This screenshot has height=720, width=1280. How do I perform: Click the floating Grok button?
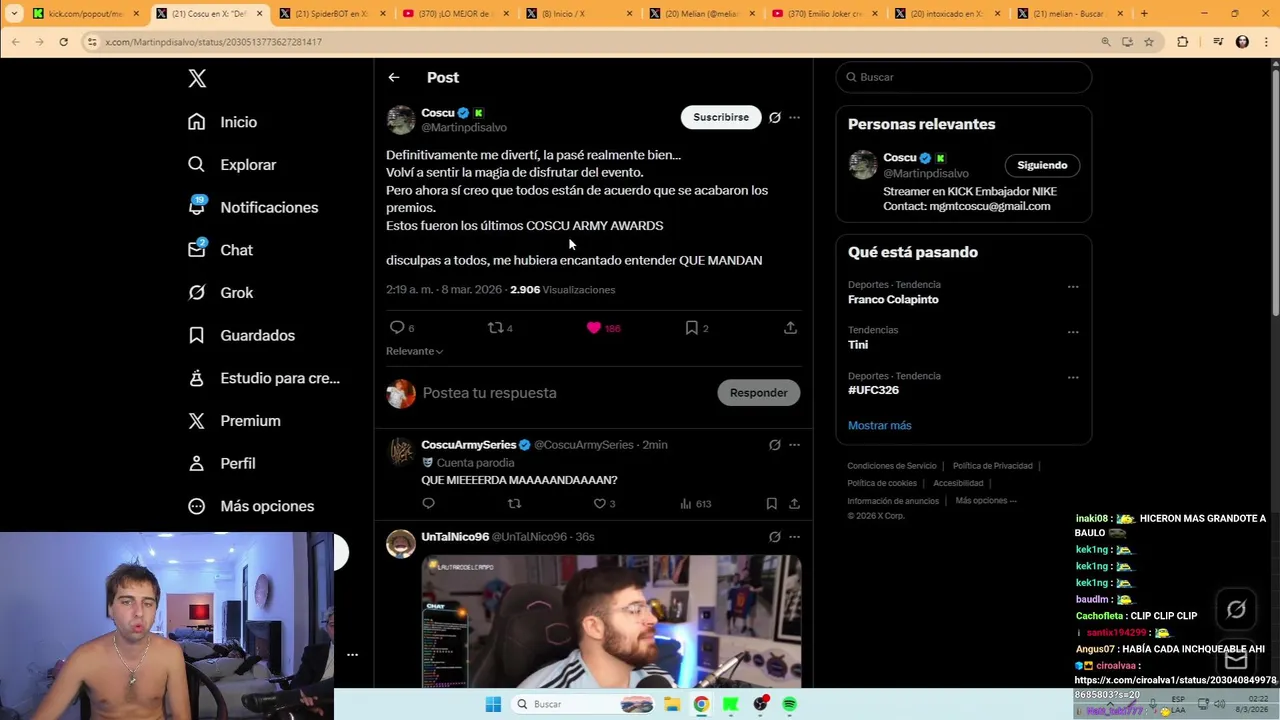[x=1236, y=609]
